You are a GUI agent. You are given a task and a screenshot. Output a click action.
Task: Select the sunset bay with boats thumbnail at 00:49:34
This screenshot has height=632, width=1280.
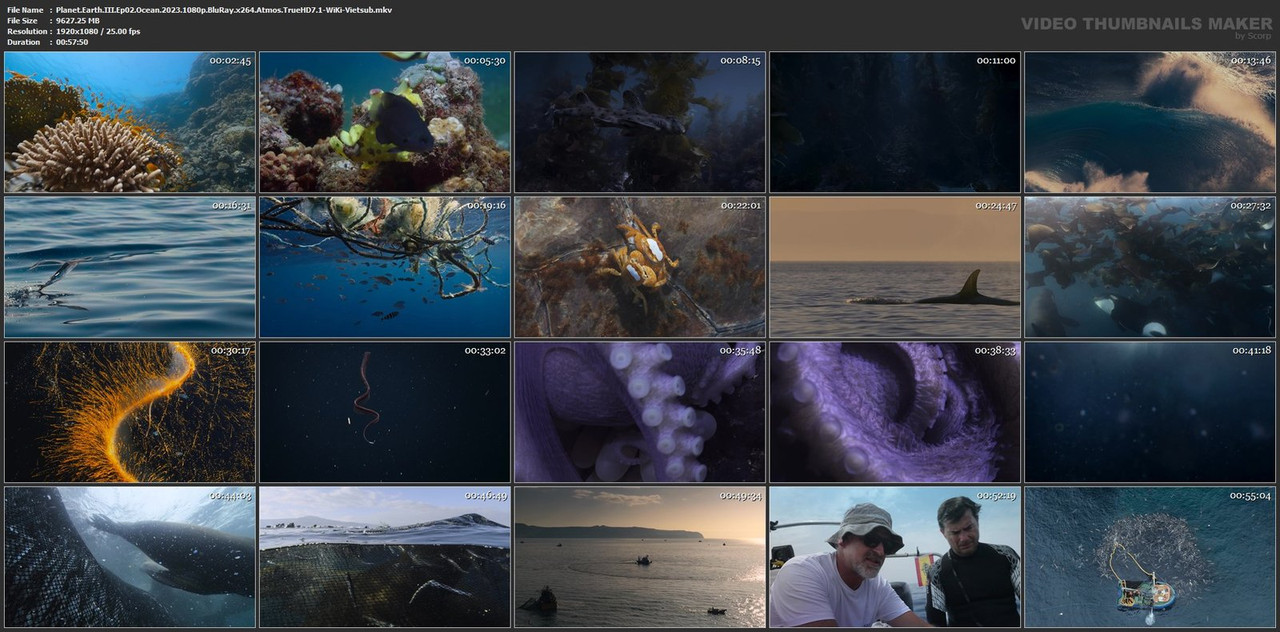coord(640,557)
